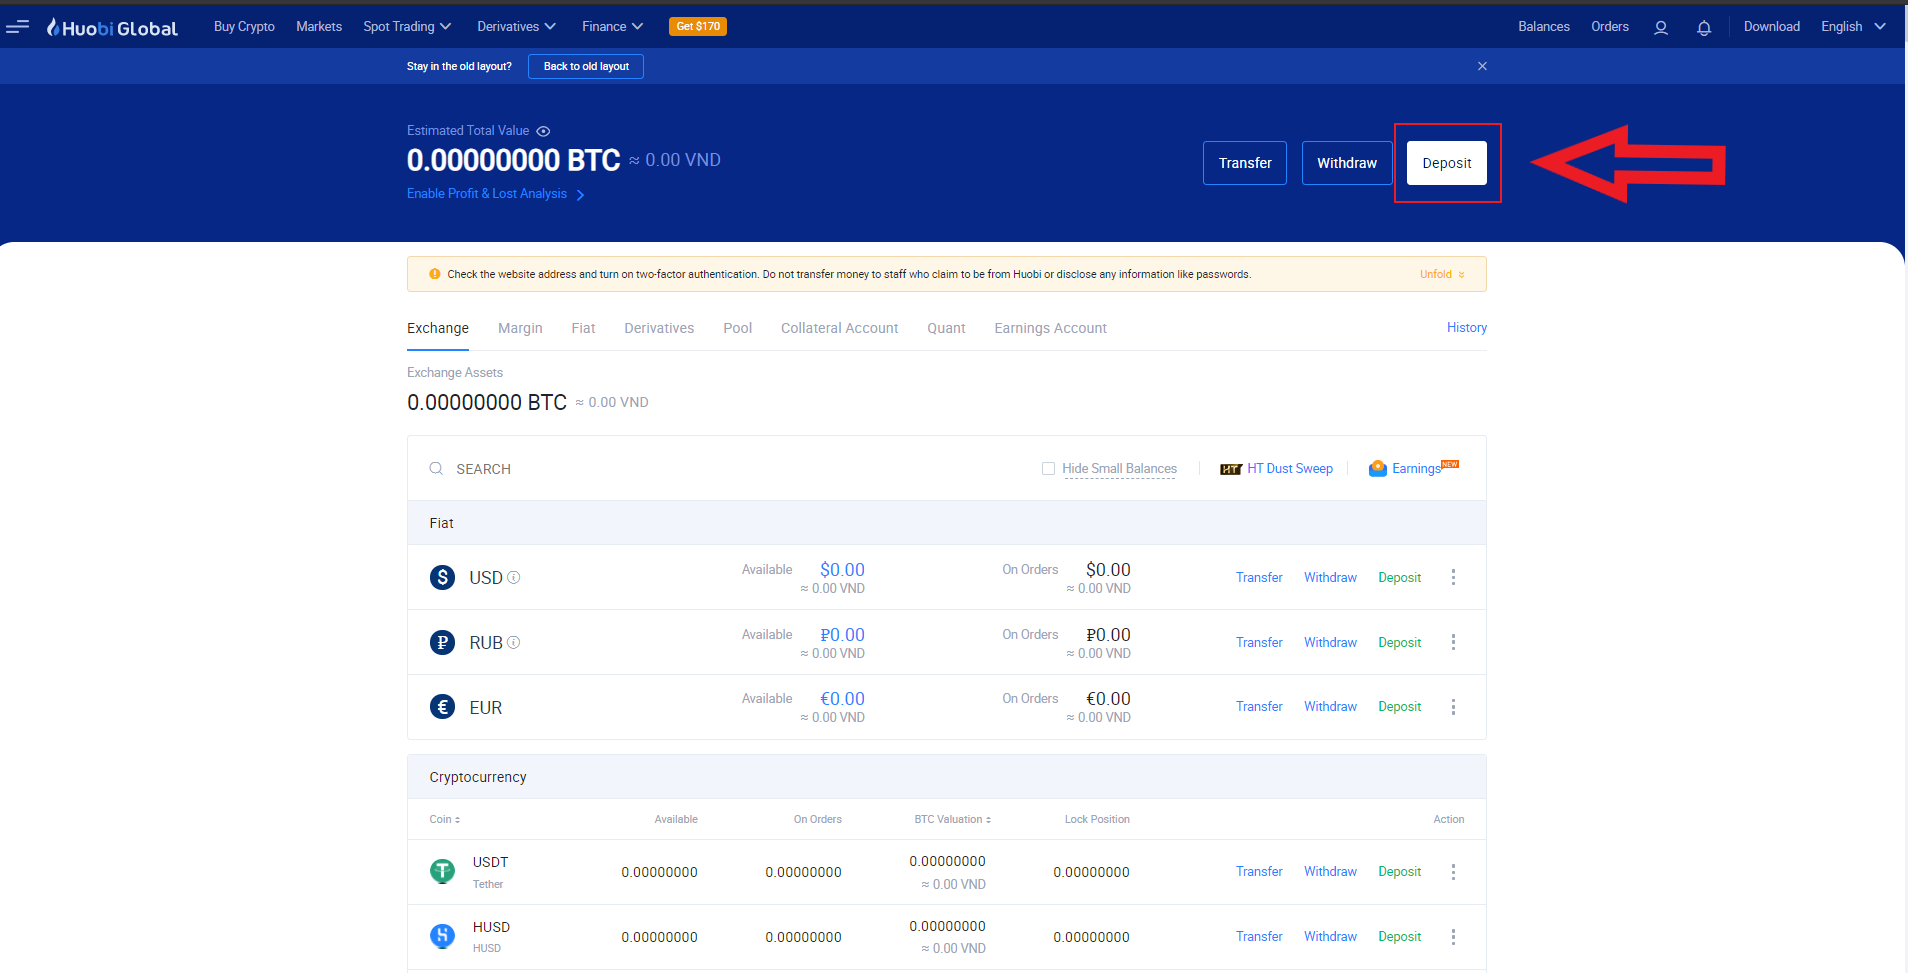Open the hamburger menu icon
Screen dimensions: 1908x973
[17, 27]
